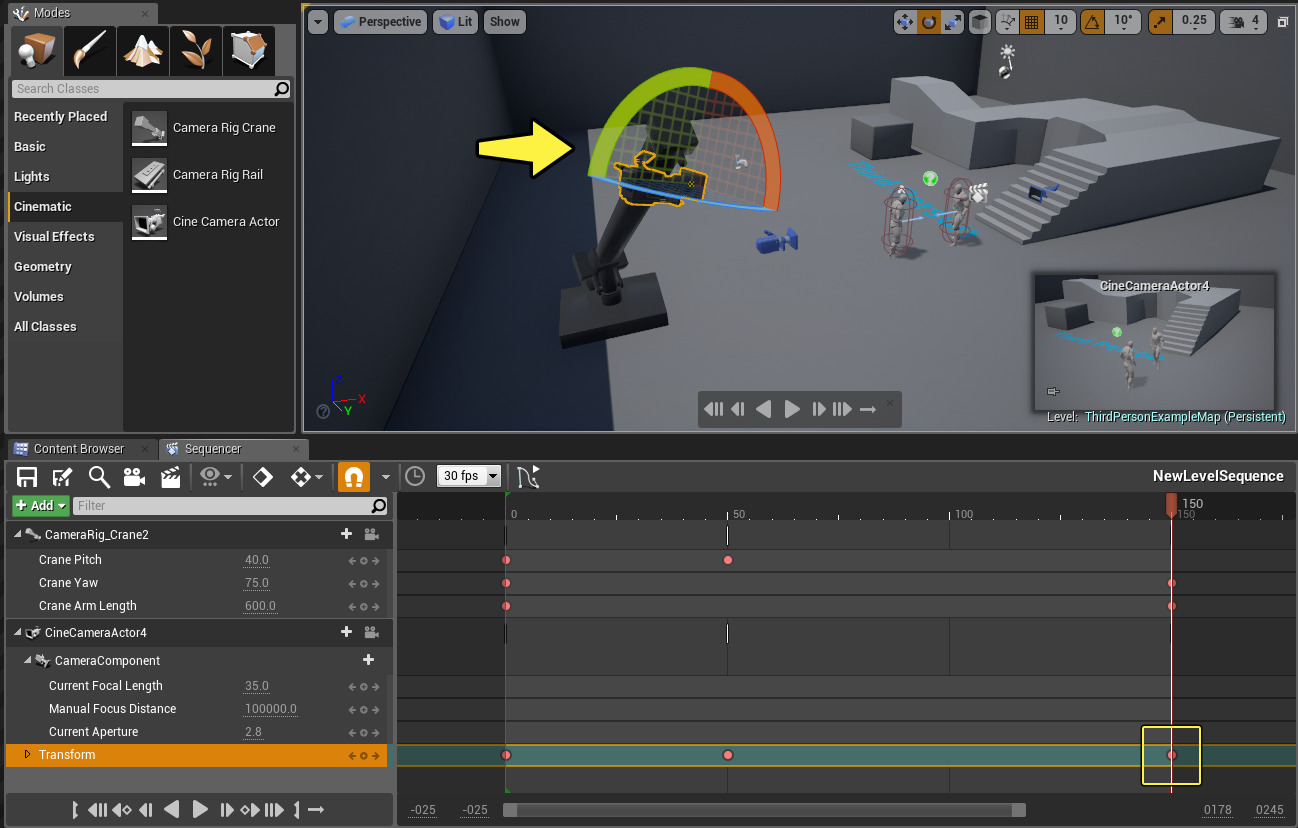Select the viewport rotate tool icon

[x=929, y=22]
